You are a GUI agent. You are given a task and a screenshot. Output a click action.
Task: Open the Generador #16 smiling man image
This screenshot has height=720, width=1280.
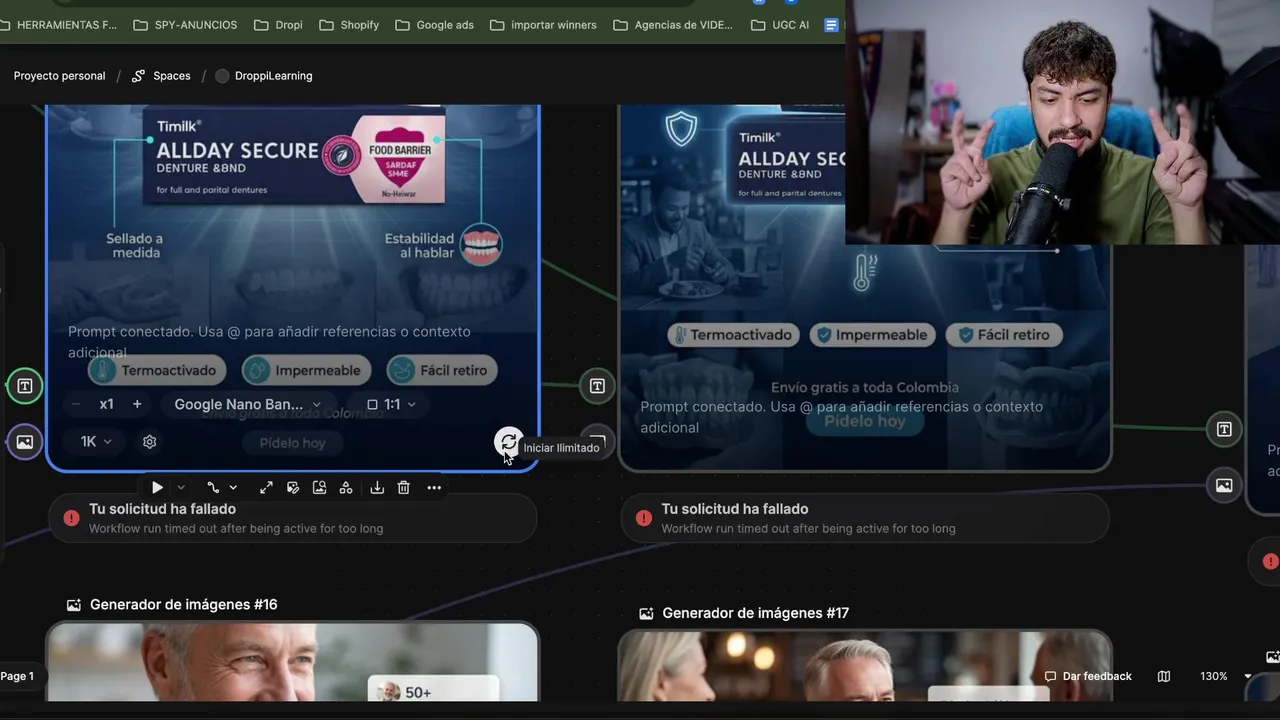[x=292, y=662]
